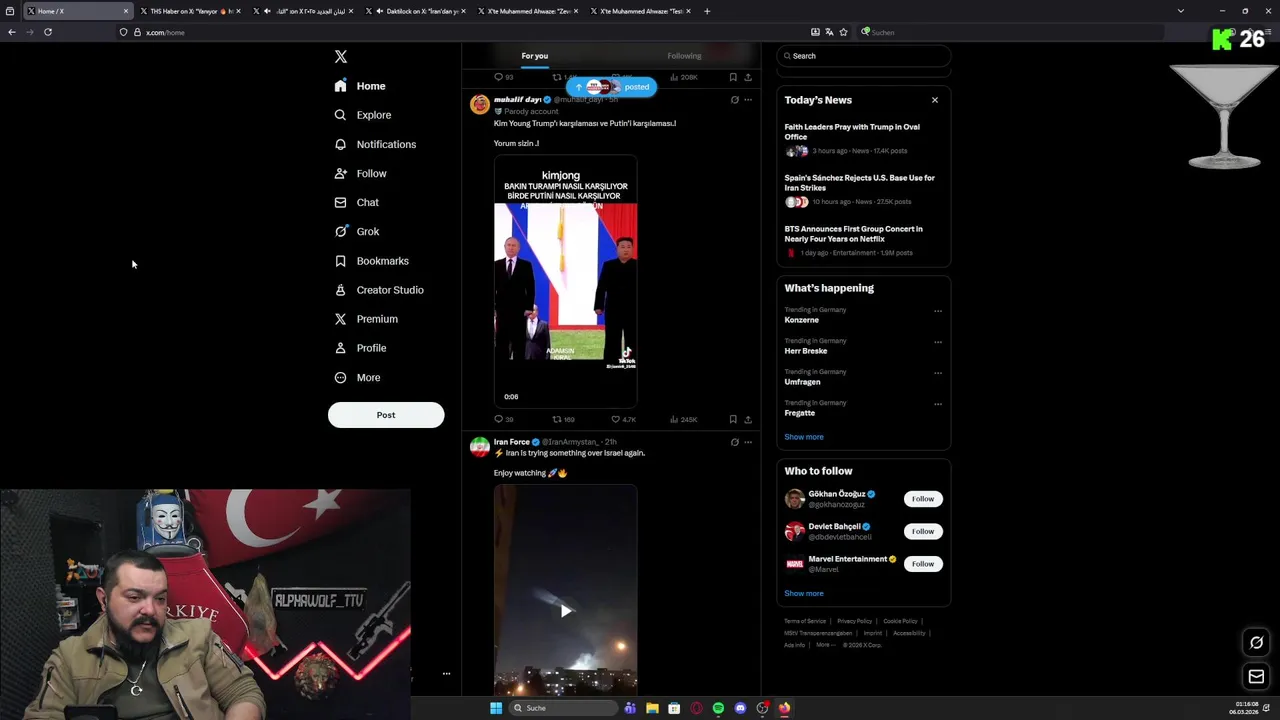
Task: Open more options for Fregatte trend
Action: (x=938, y=404)
